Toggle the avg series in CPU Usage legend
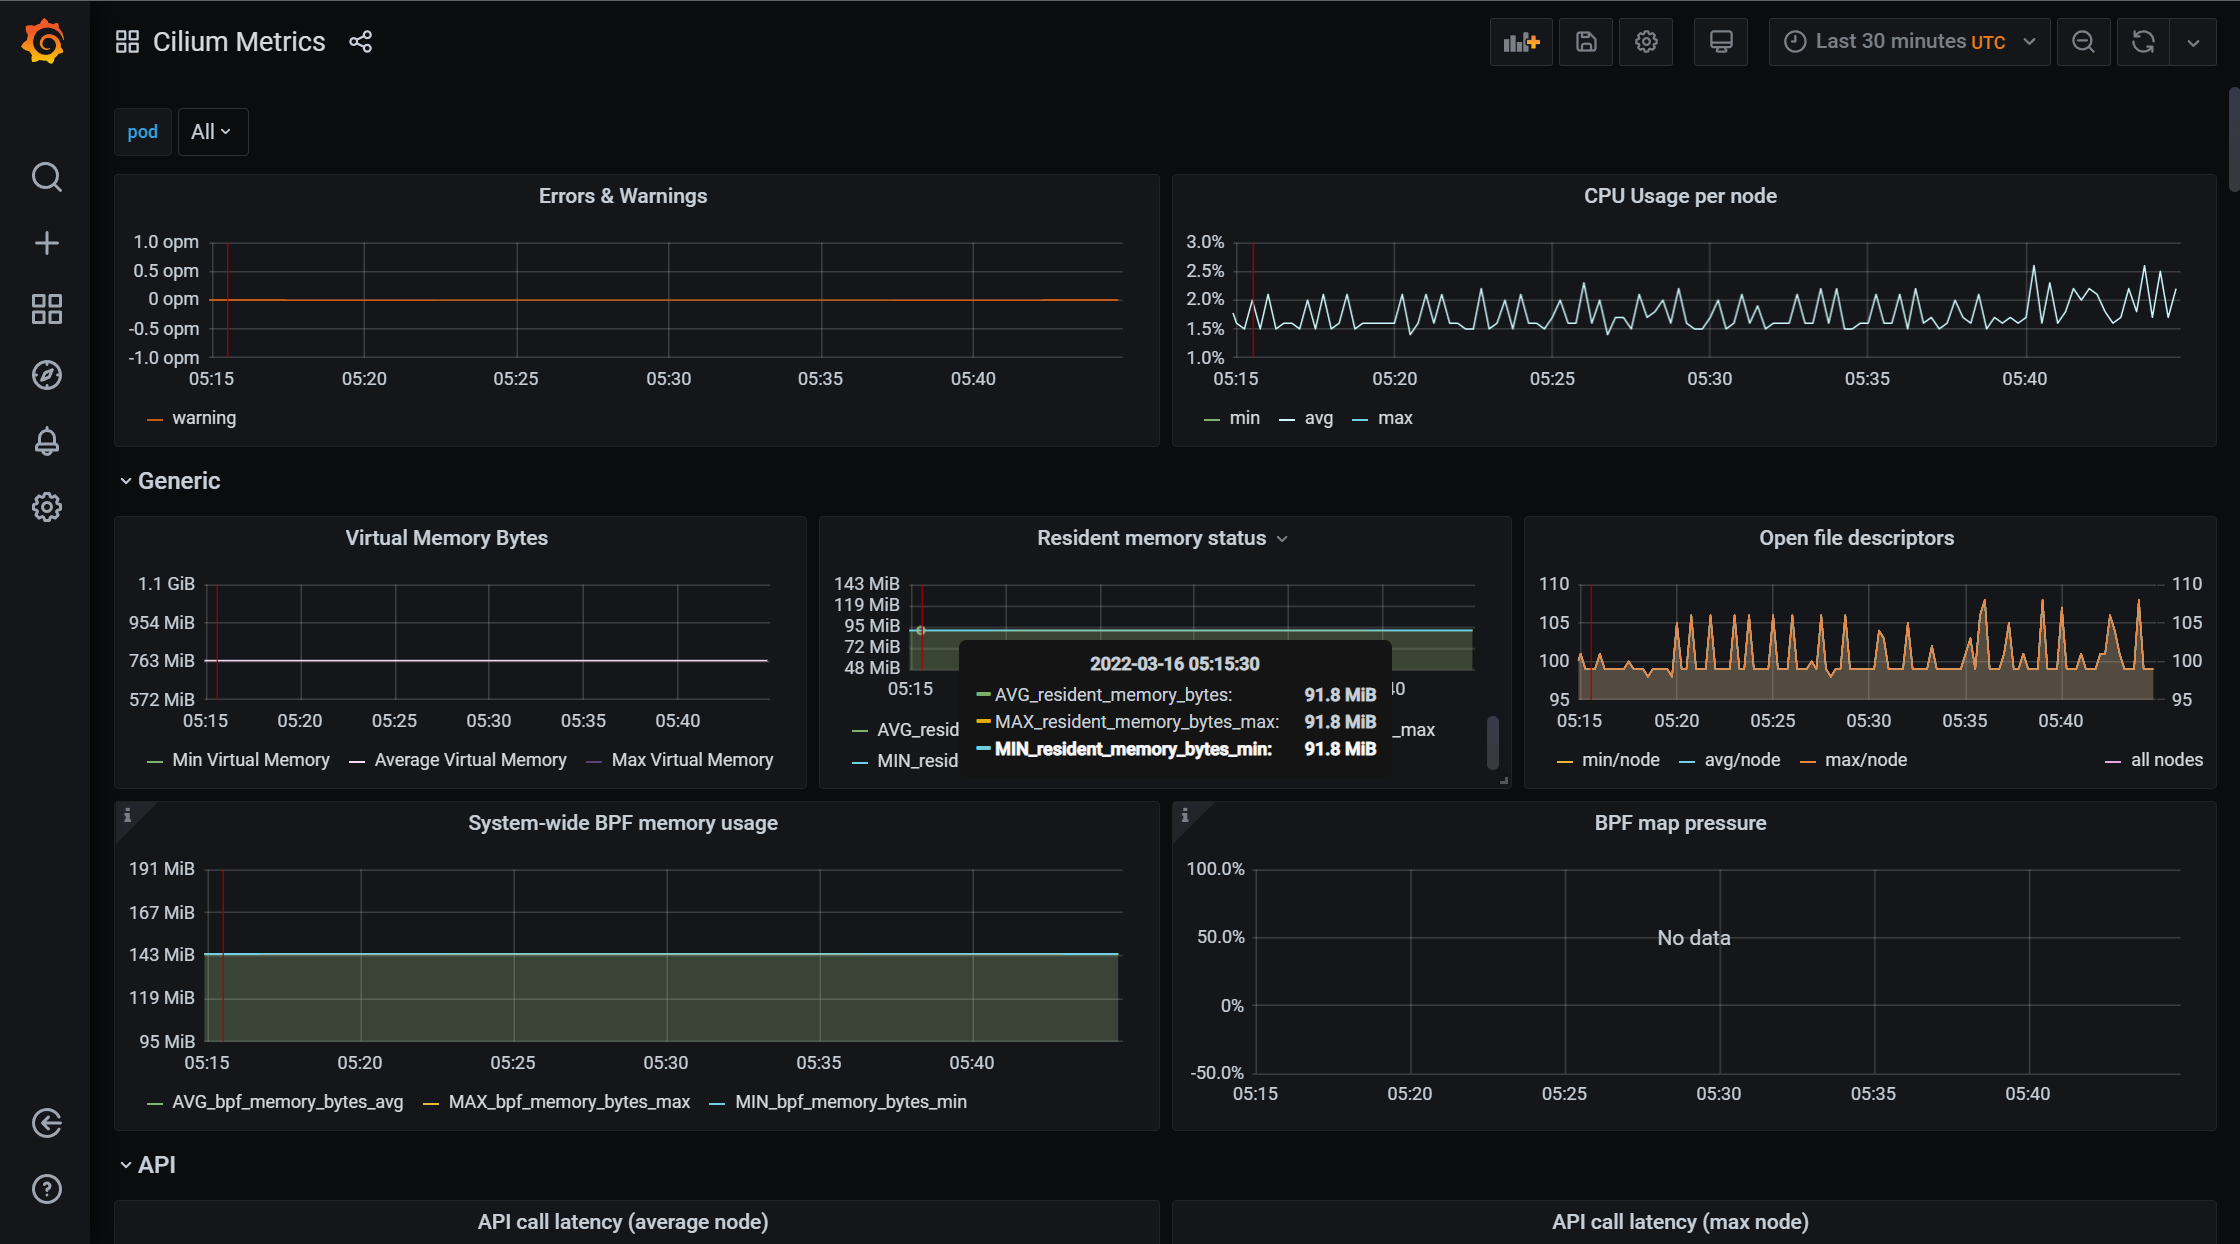Viewport: 2240px width, 1244px height. click(1318, 418)
